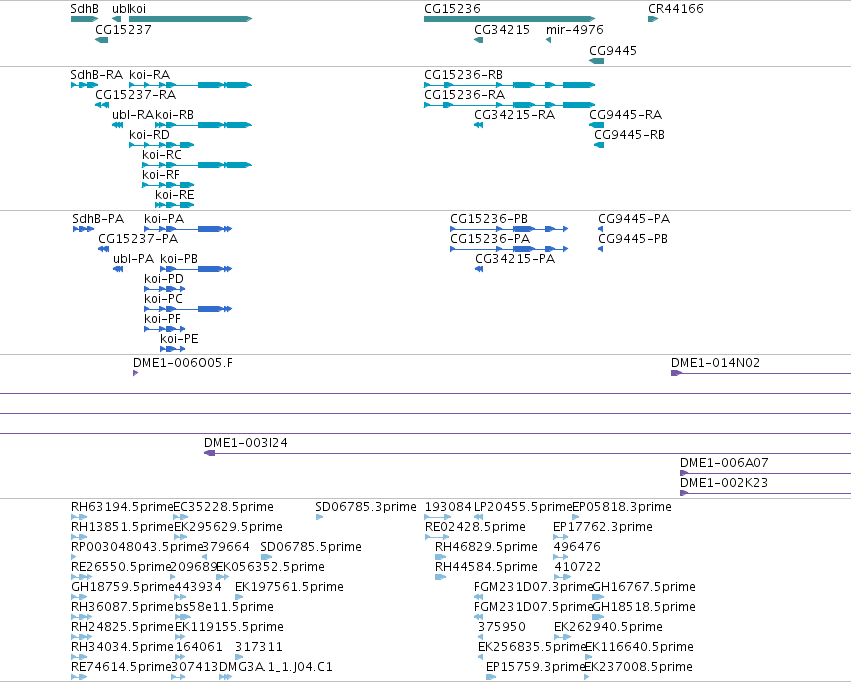Click the CG34215-PA protein label

click(x=515, y=259)
